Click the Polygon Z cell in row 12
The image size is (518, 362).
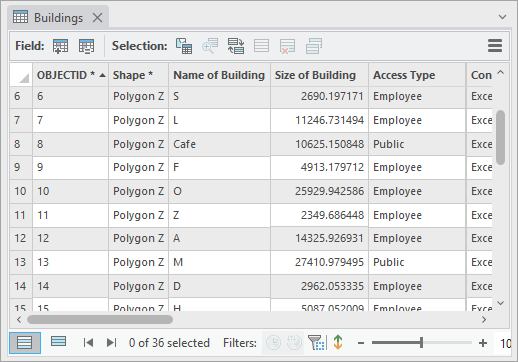point(138,239)
